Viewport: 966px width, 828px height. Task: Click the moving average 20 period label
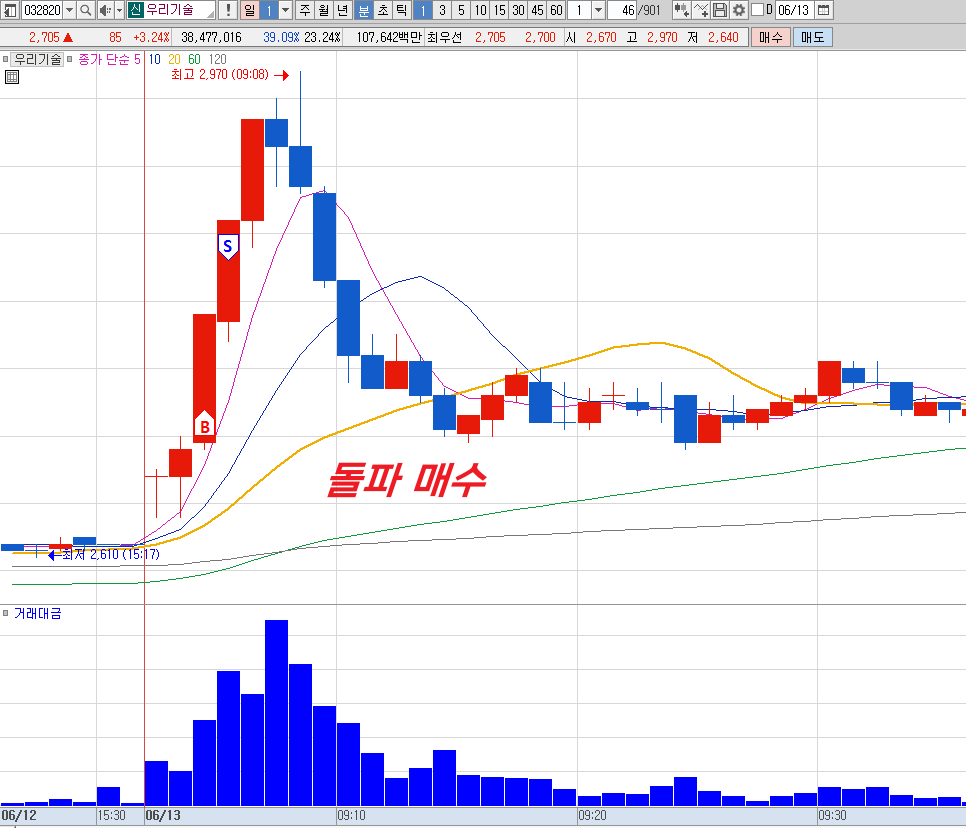coord(174,59)
